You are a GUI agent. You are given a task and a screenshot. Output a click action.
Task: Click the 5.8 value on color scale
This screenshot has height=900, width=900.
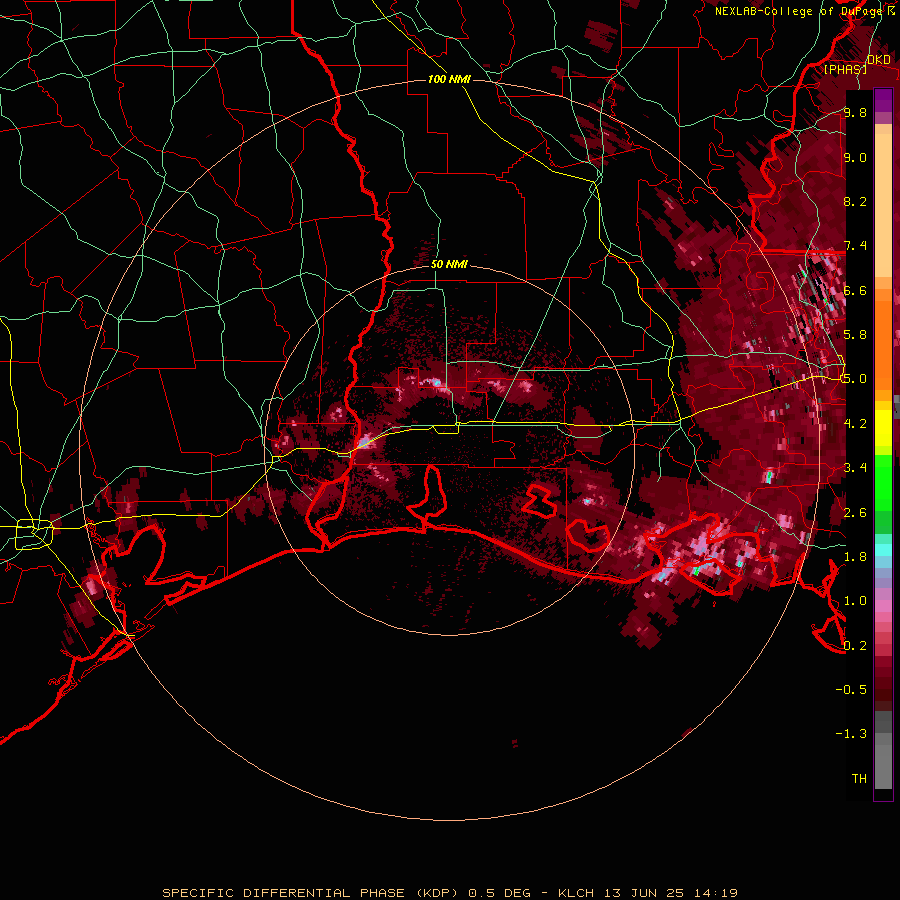tap(855, 335)
